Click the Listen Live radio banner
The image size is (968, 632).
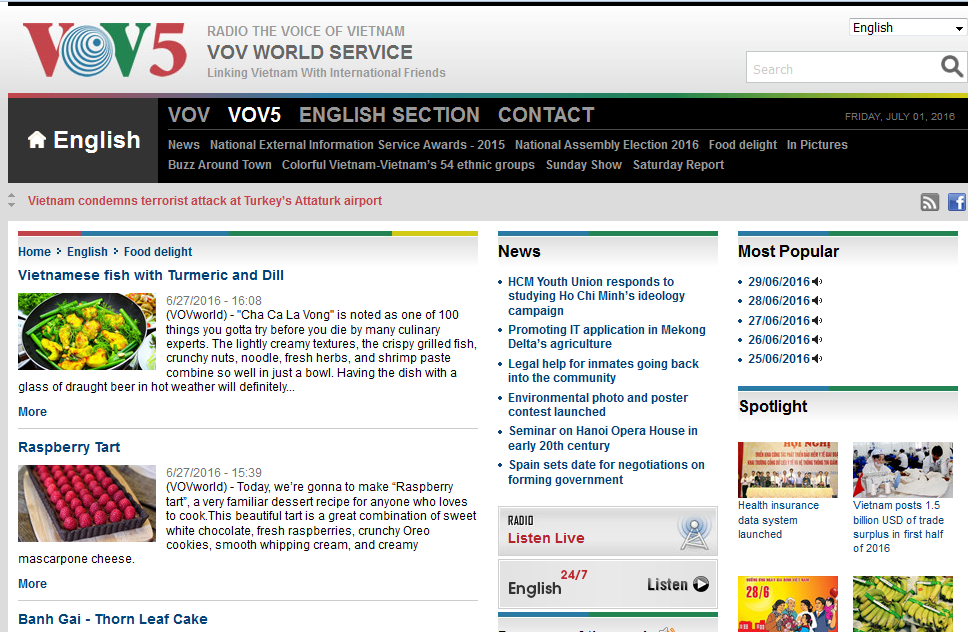[x=607, y=531]
